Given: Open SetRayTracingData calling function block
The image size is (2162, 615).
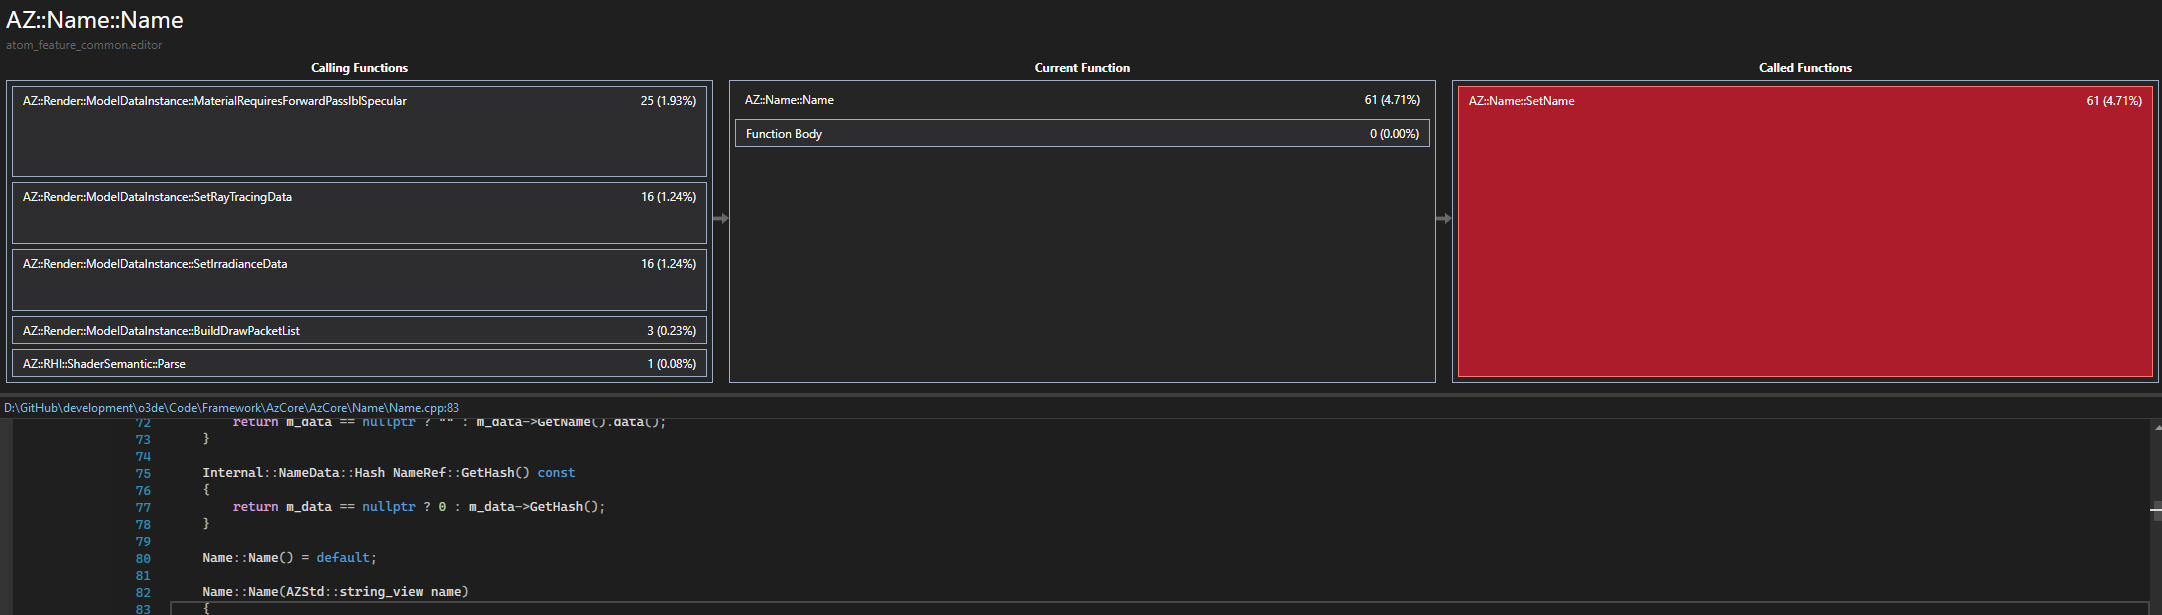Looking at the screenshot, I should pyautogui.click(x=359, y=213).
